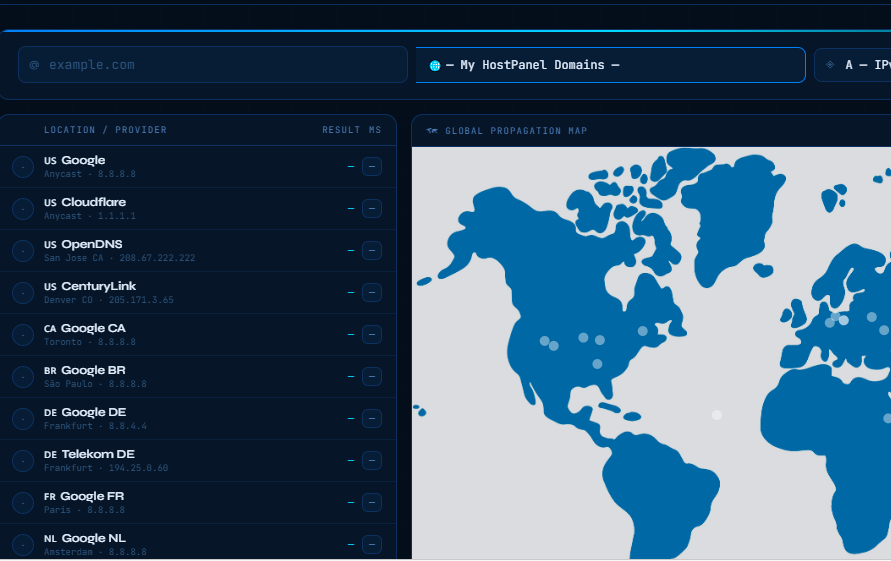Select the US CenturyLink provider name

90,286
